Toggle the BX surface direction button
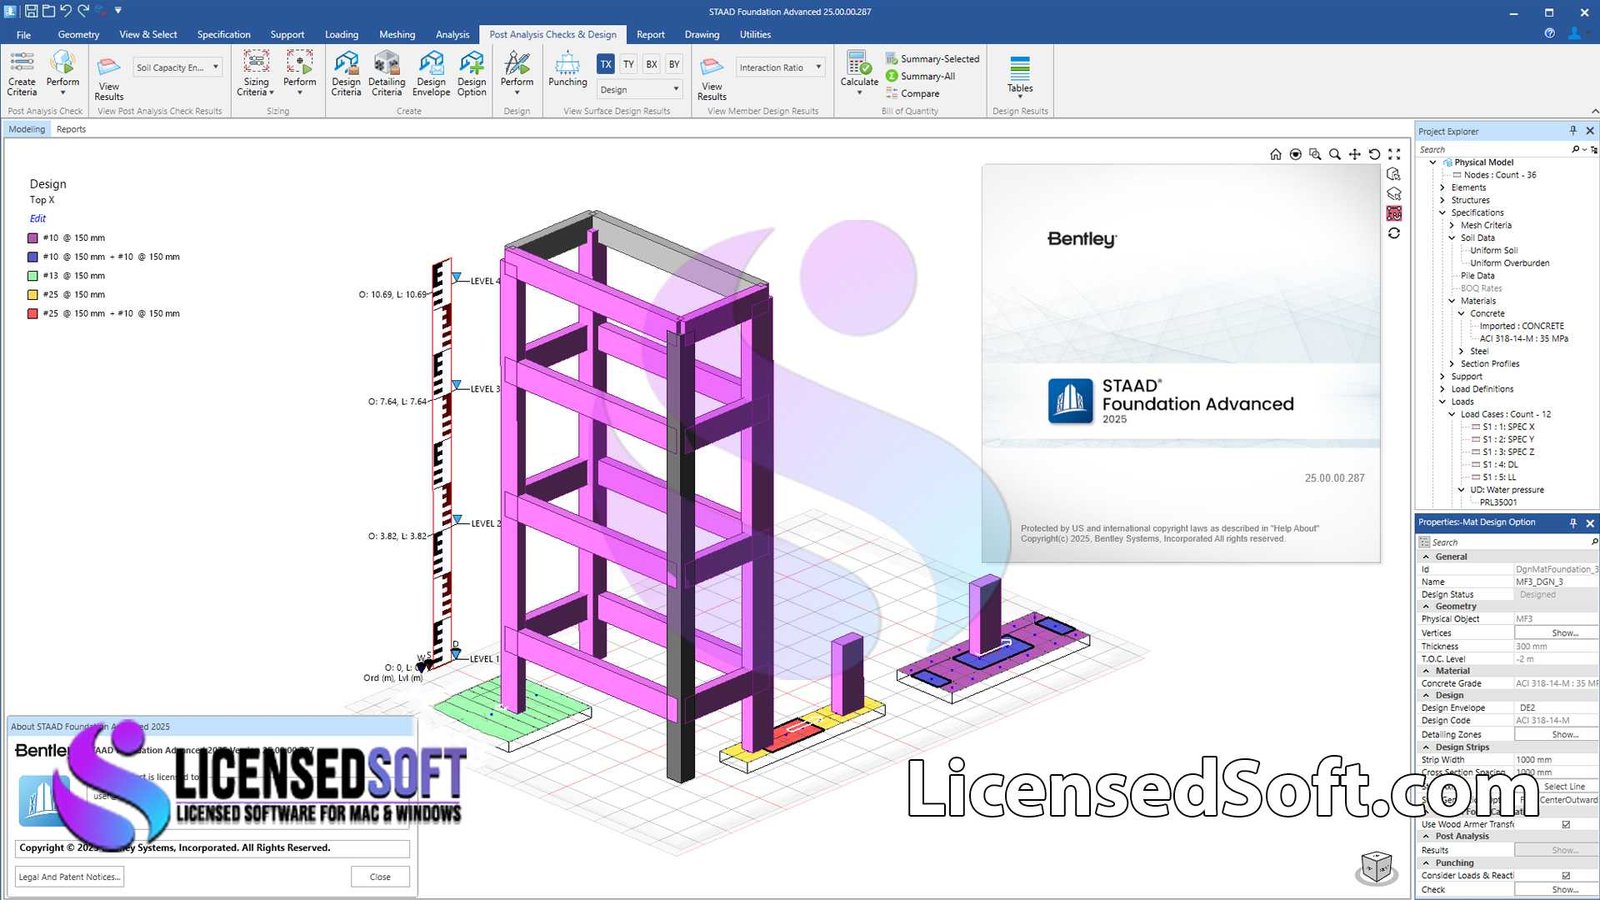Screen dimensions: 1600x900 652,64
